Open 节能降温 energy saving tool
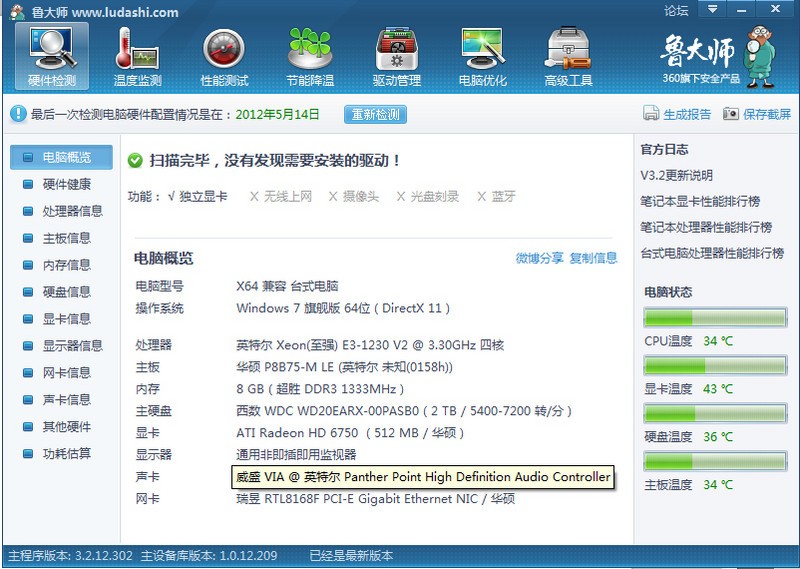 point(310,57)
